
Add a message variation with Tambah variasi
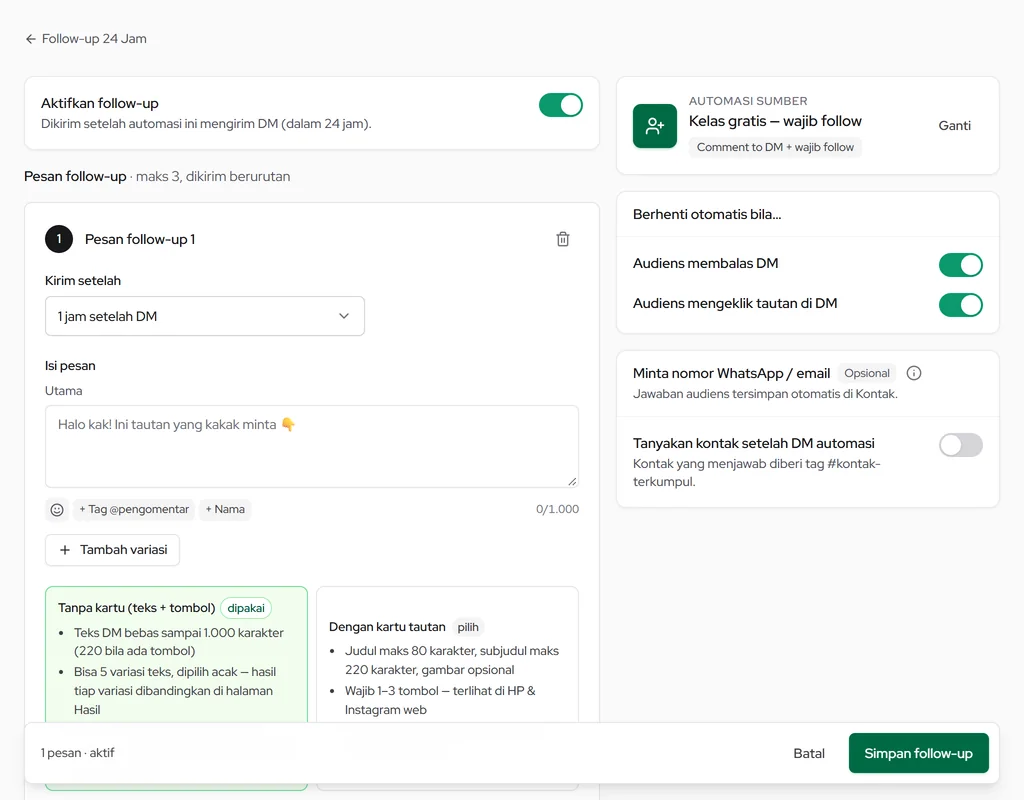[112, 550]
